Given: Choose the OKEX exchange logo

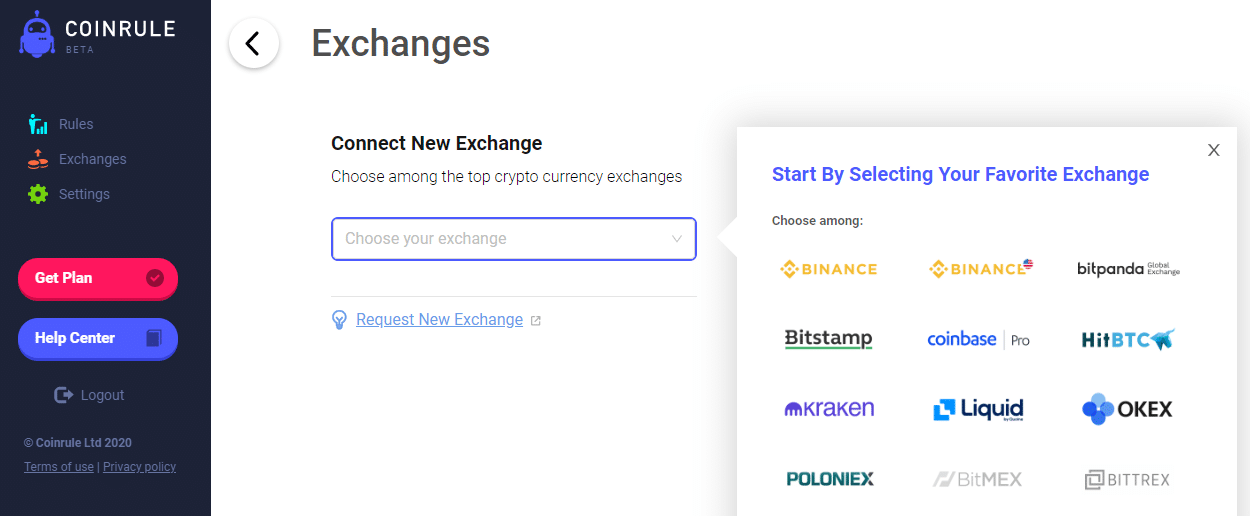Looking at the screenshot, I should 1127,409.
